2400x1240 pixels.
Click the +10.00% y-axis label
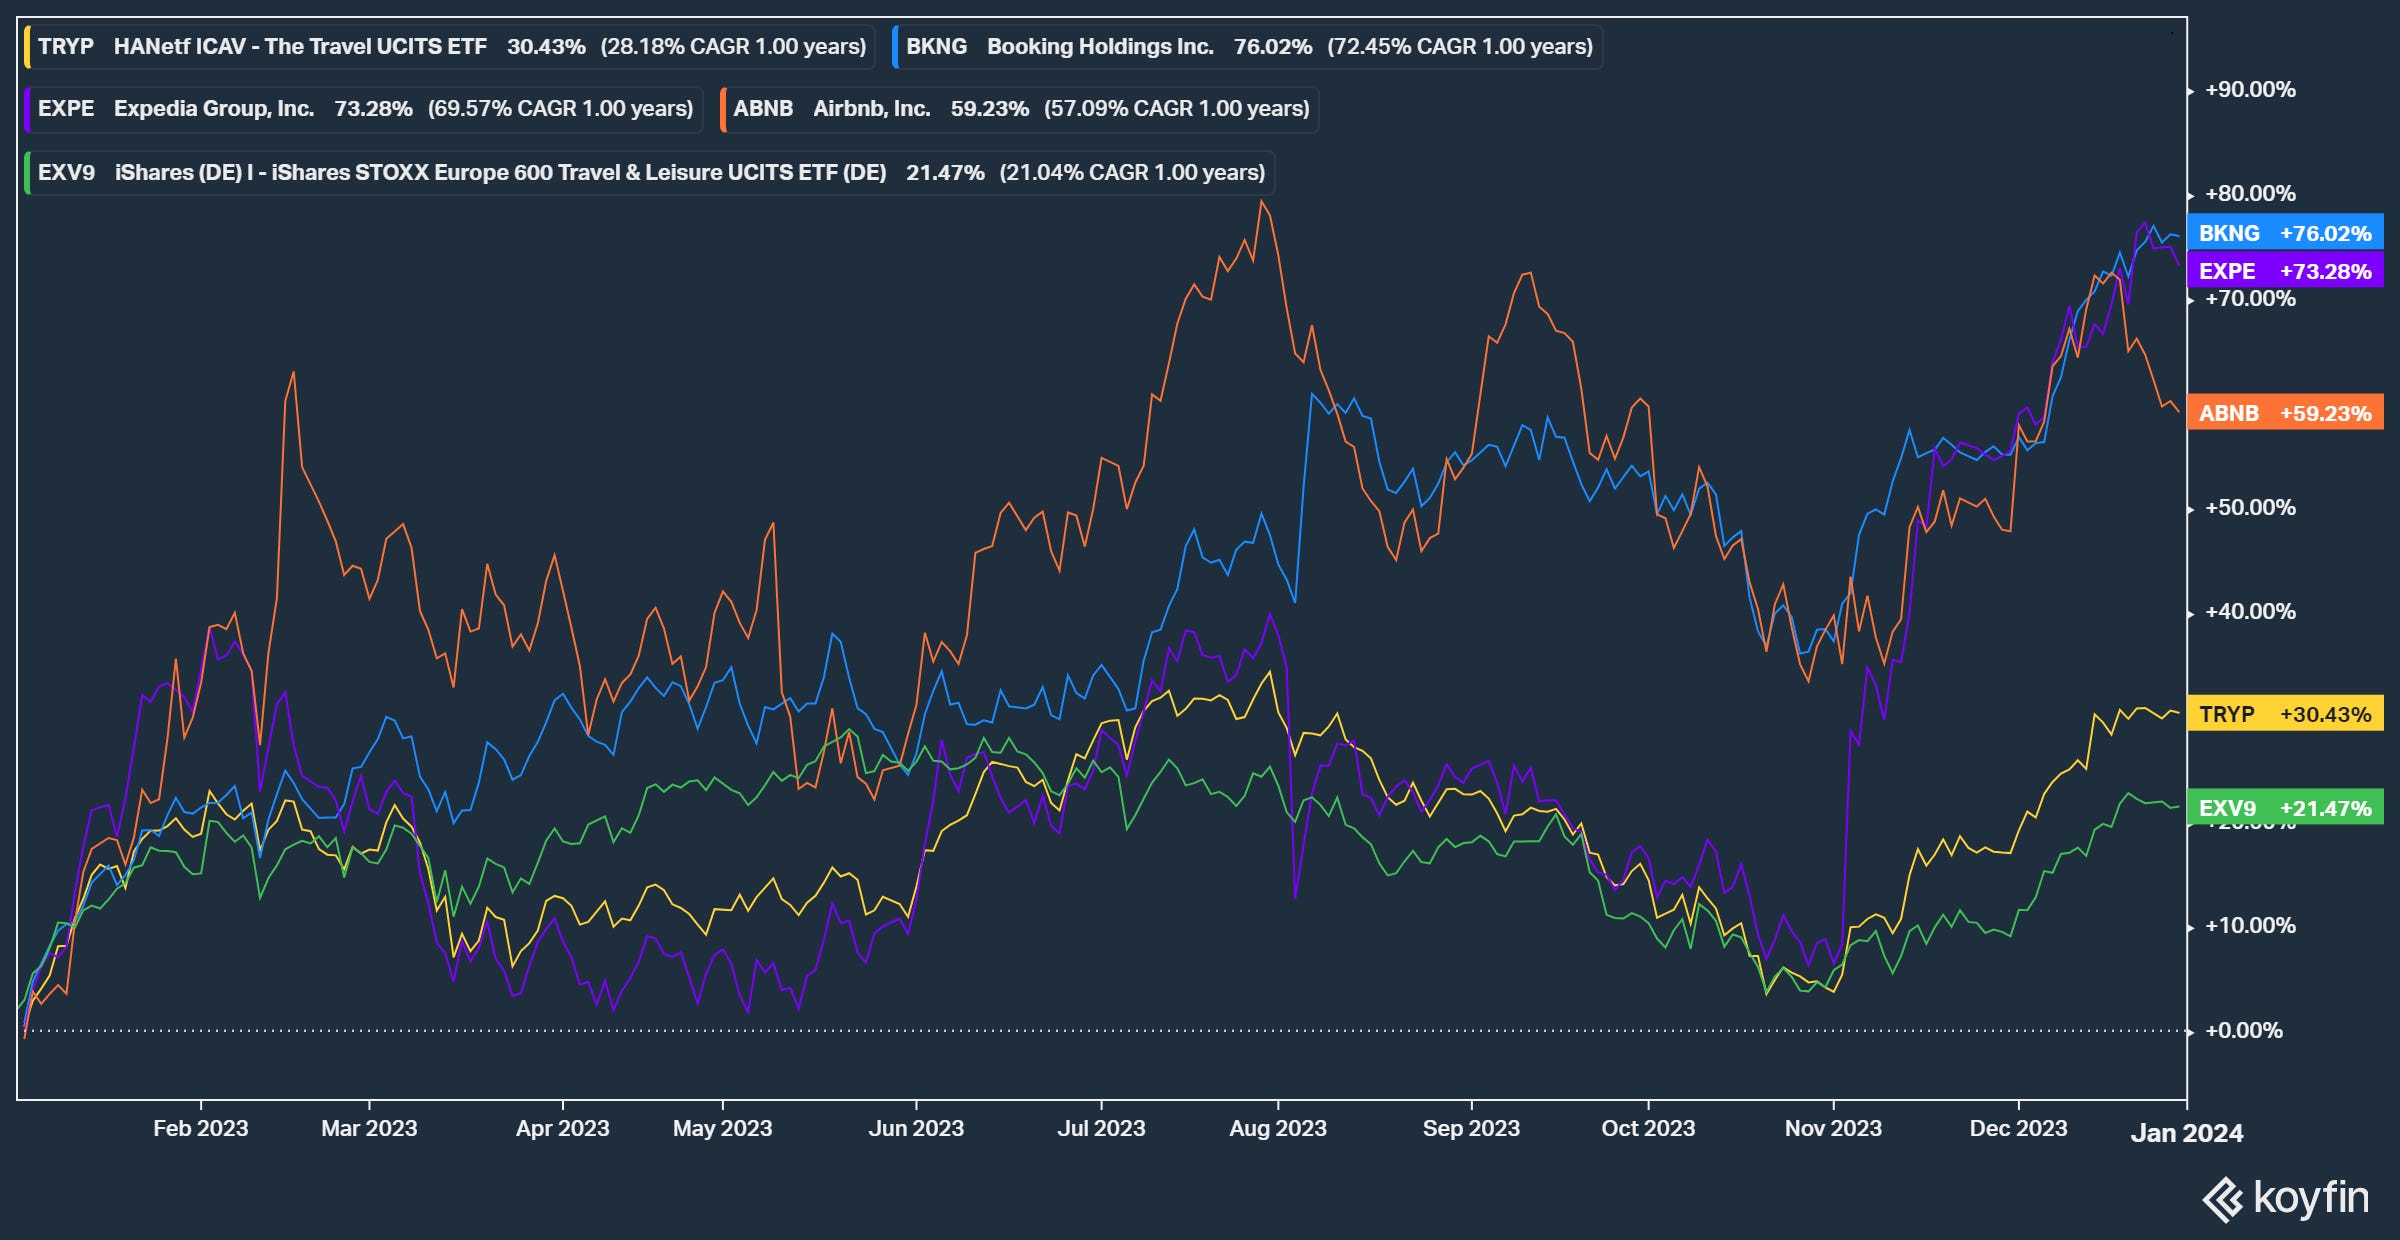[x=2250, y=926]
